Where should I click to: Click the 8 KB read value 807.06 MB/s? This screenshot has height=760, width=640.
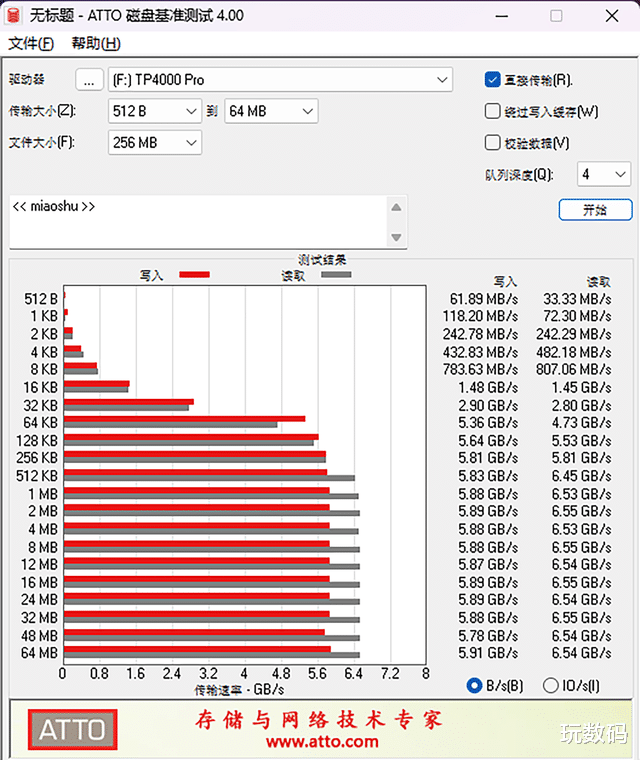click(574, 369)
